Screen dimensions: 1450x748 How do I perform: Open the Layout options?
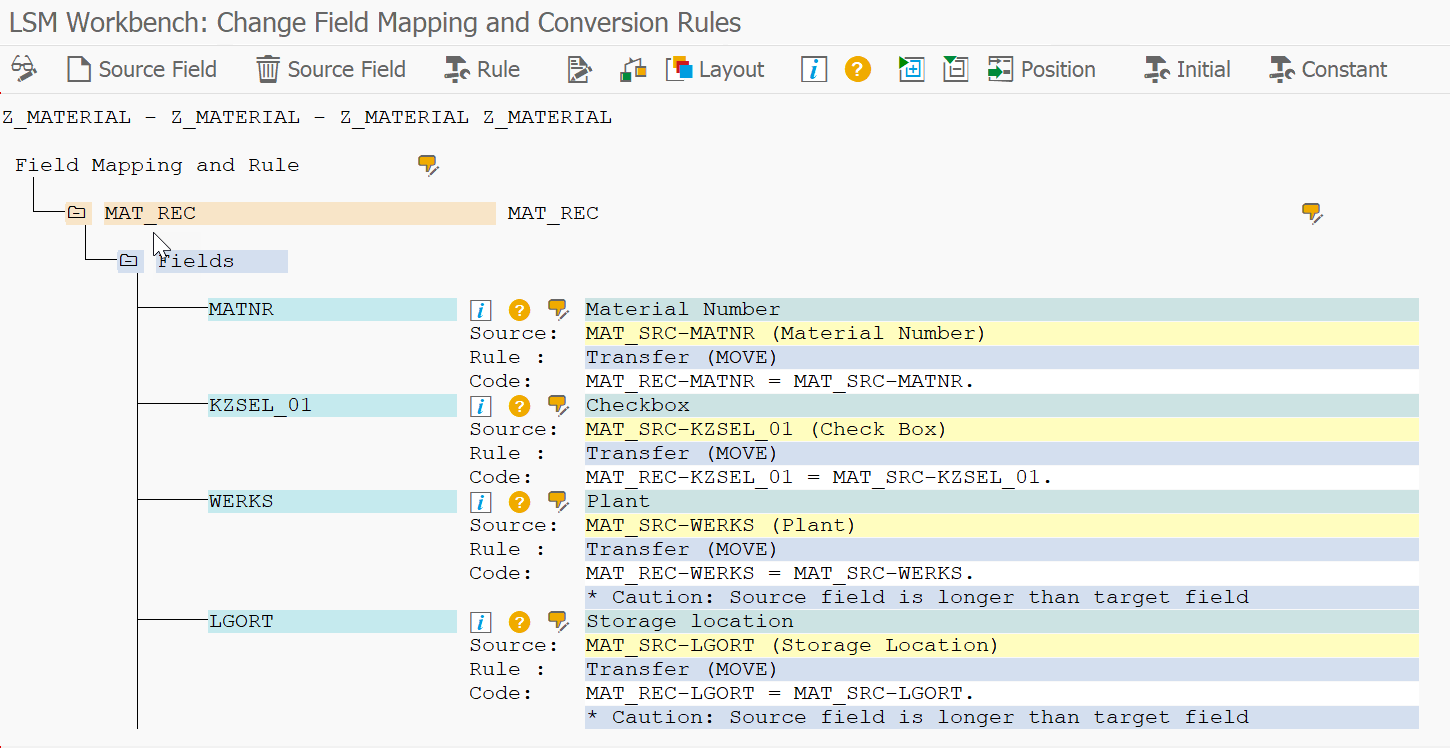tap(715, 69)
